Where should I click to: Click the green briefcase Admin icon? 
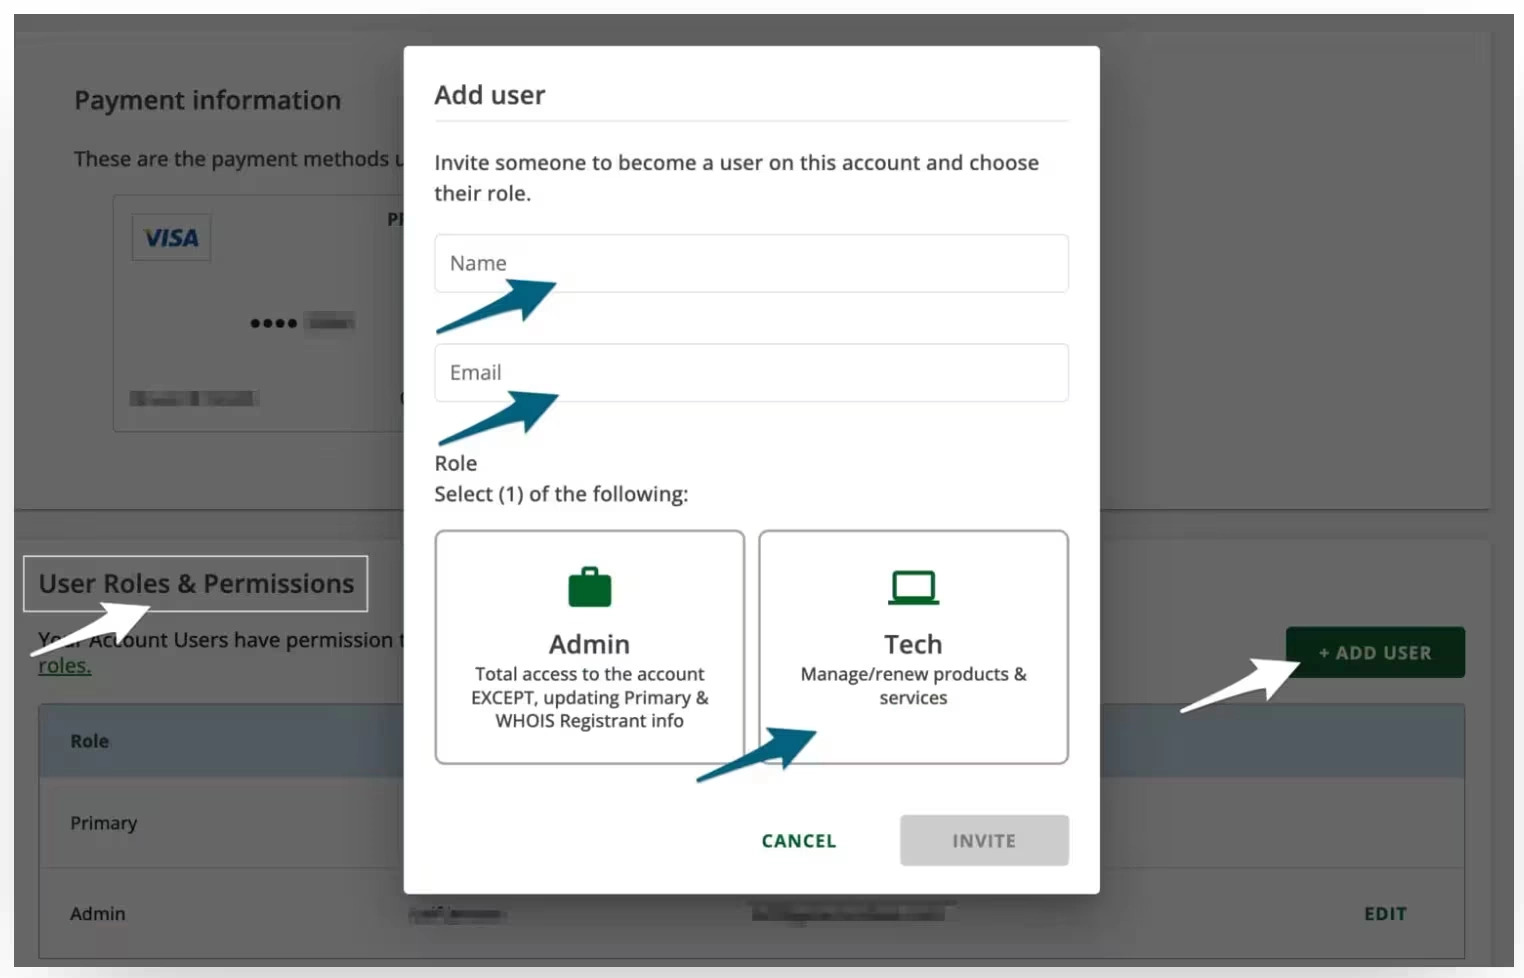(x=589, y=588)
